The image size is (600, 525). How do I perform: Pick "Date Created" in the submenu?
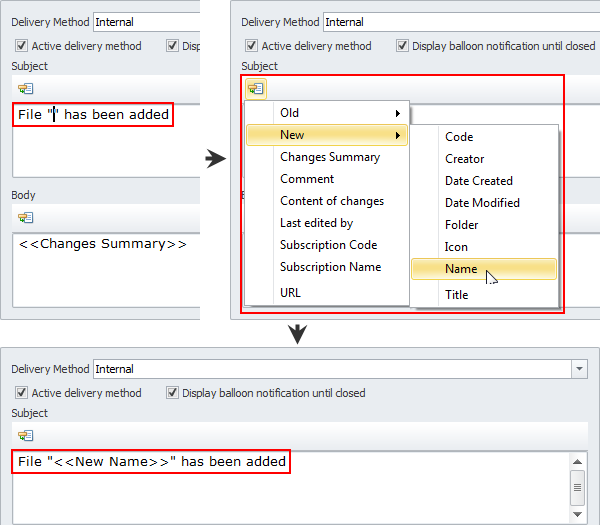pos(478,181)
